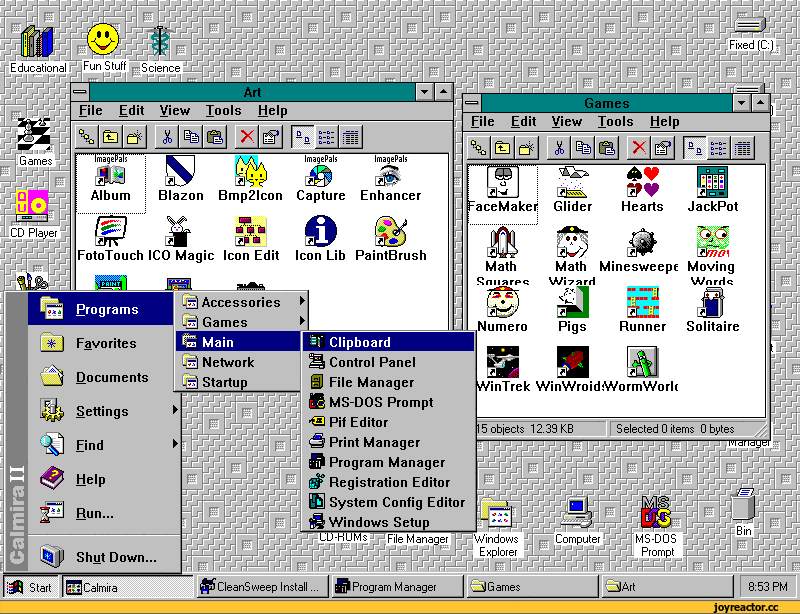800x614 pixels.
Task: Open the Art window control menu box
Action: click(80, 92)
